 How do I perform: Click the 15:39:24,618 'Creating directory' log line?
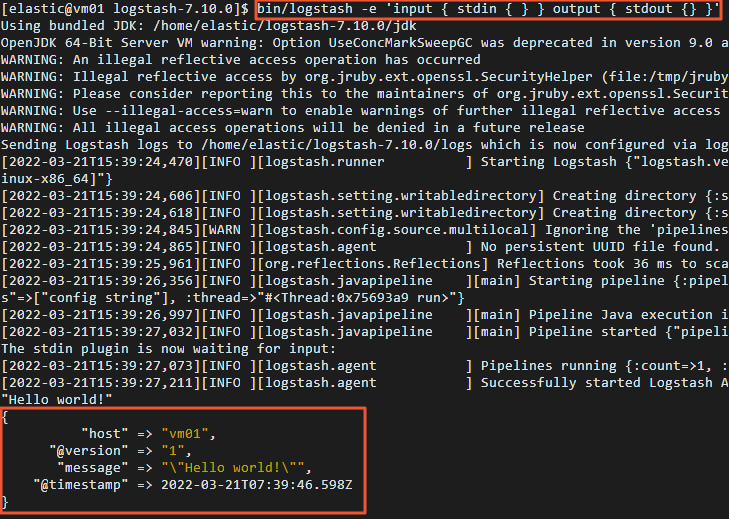[364, 213]
